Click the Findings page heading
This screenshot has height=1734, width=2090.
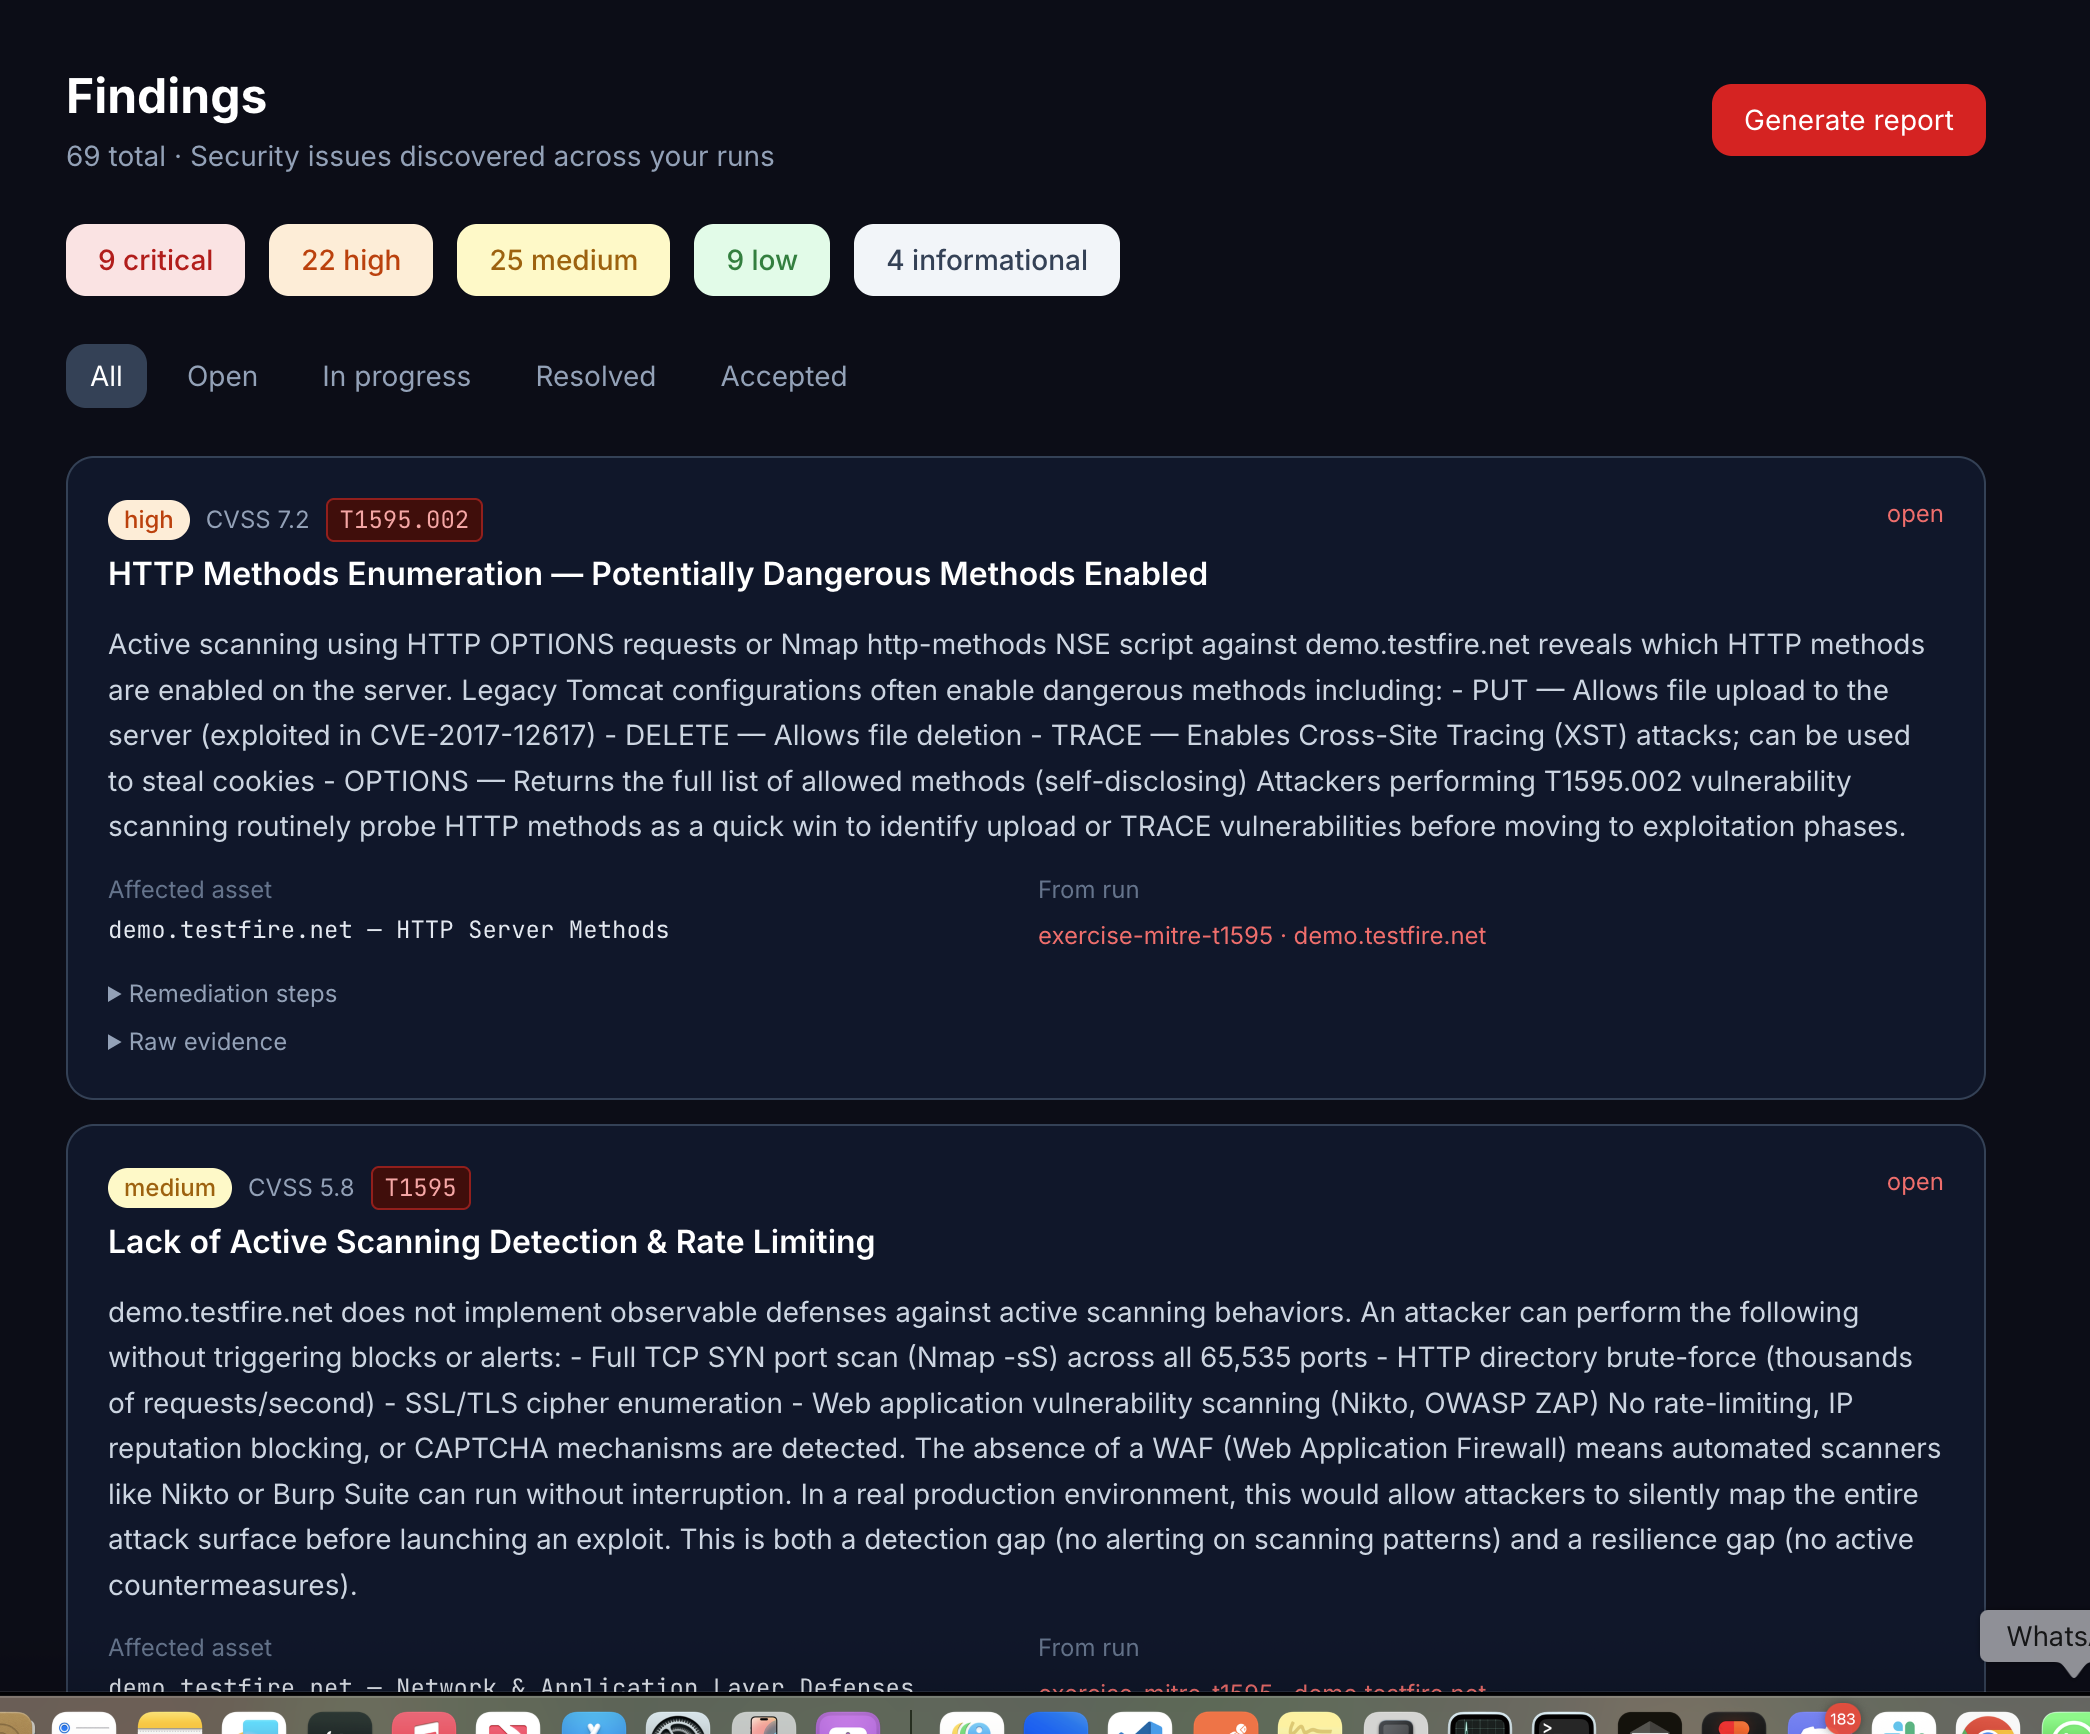click(x=167, y=96)
